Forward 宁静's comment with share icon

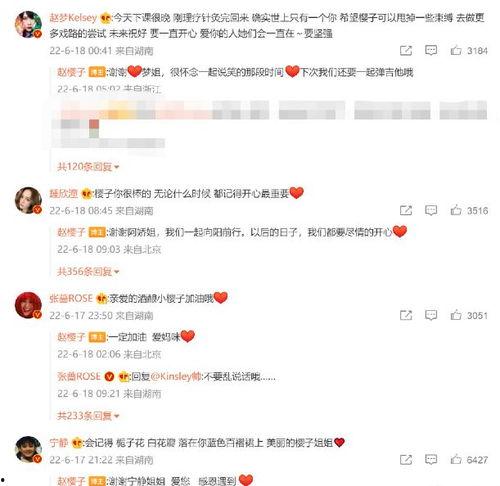pyautogui.click(x=406, y=460)
